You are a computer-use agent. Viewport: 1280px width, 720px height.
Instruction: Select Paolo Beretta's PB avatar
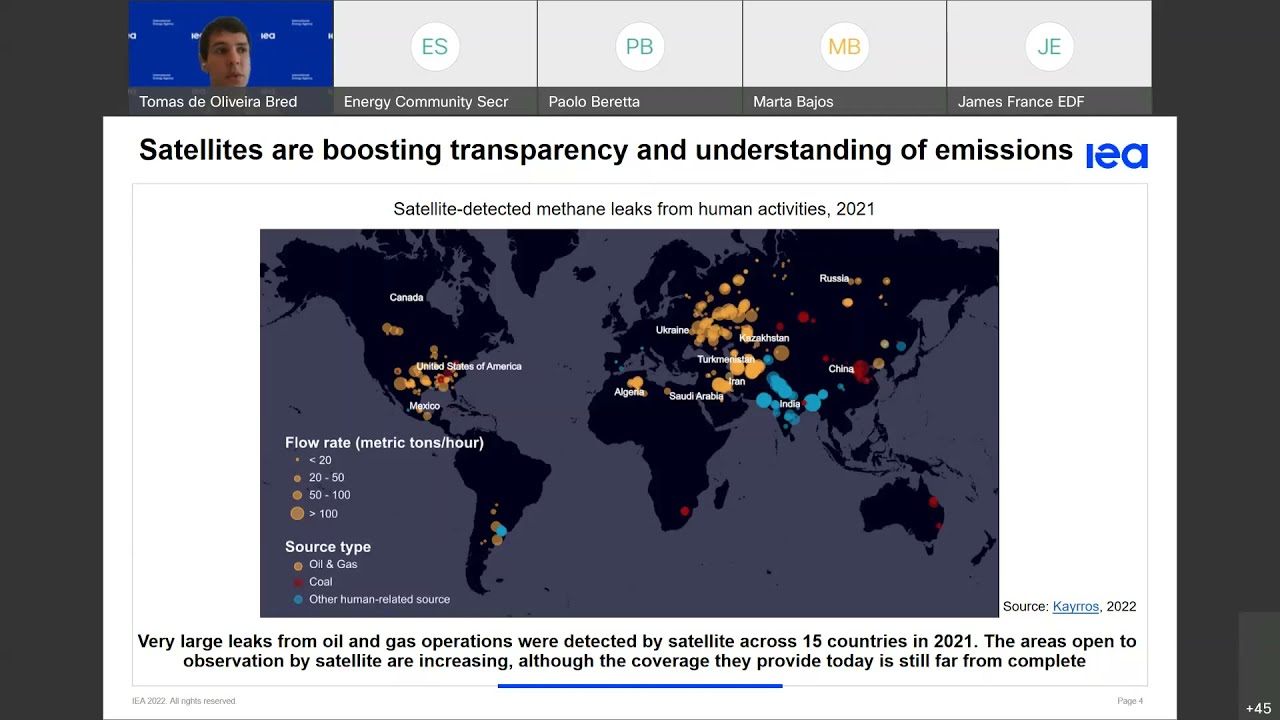[639, 46]
